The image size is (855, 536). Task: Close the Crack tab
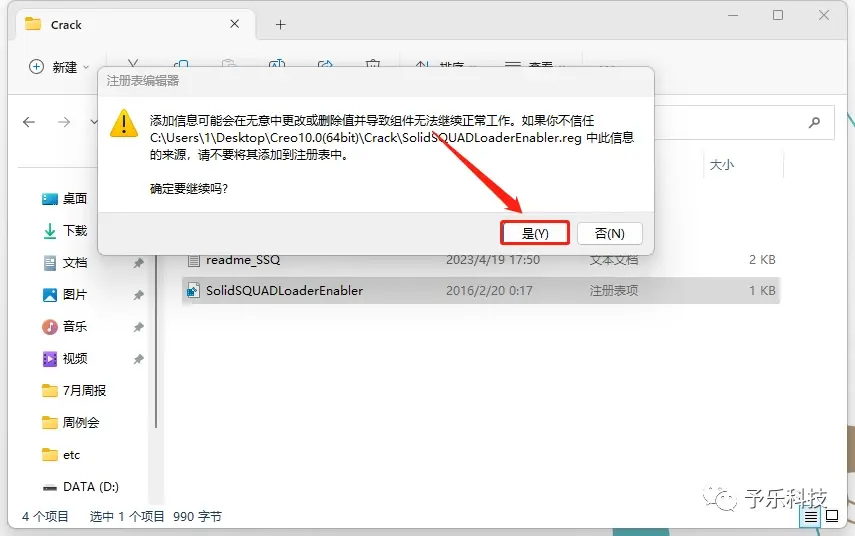[234, 24]
